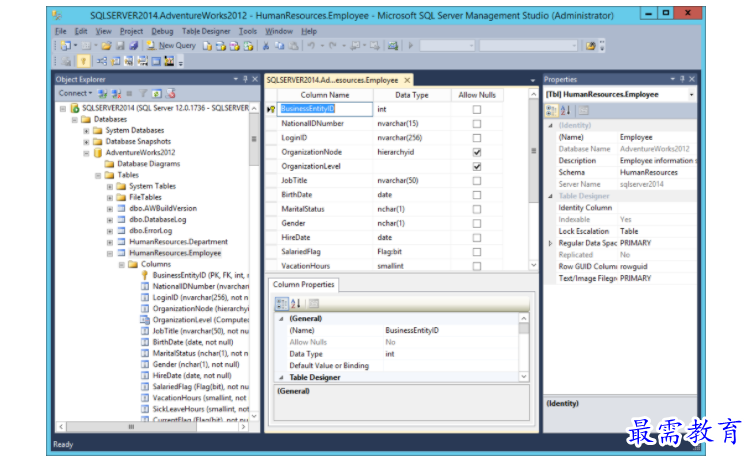Click the Save icon in toolbar
750x463 pixels.
tap(121, 45)
